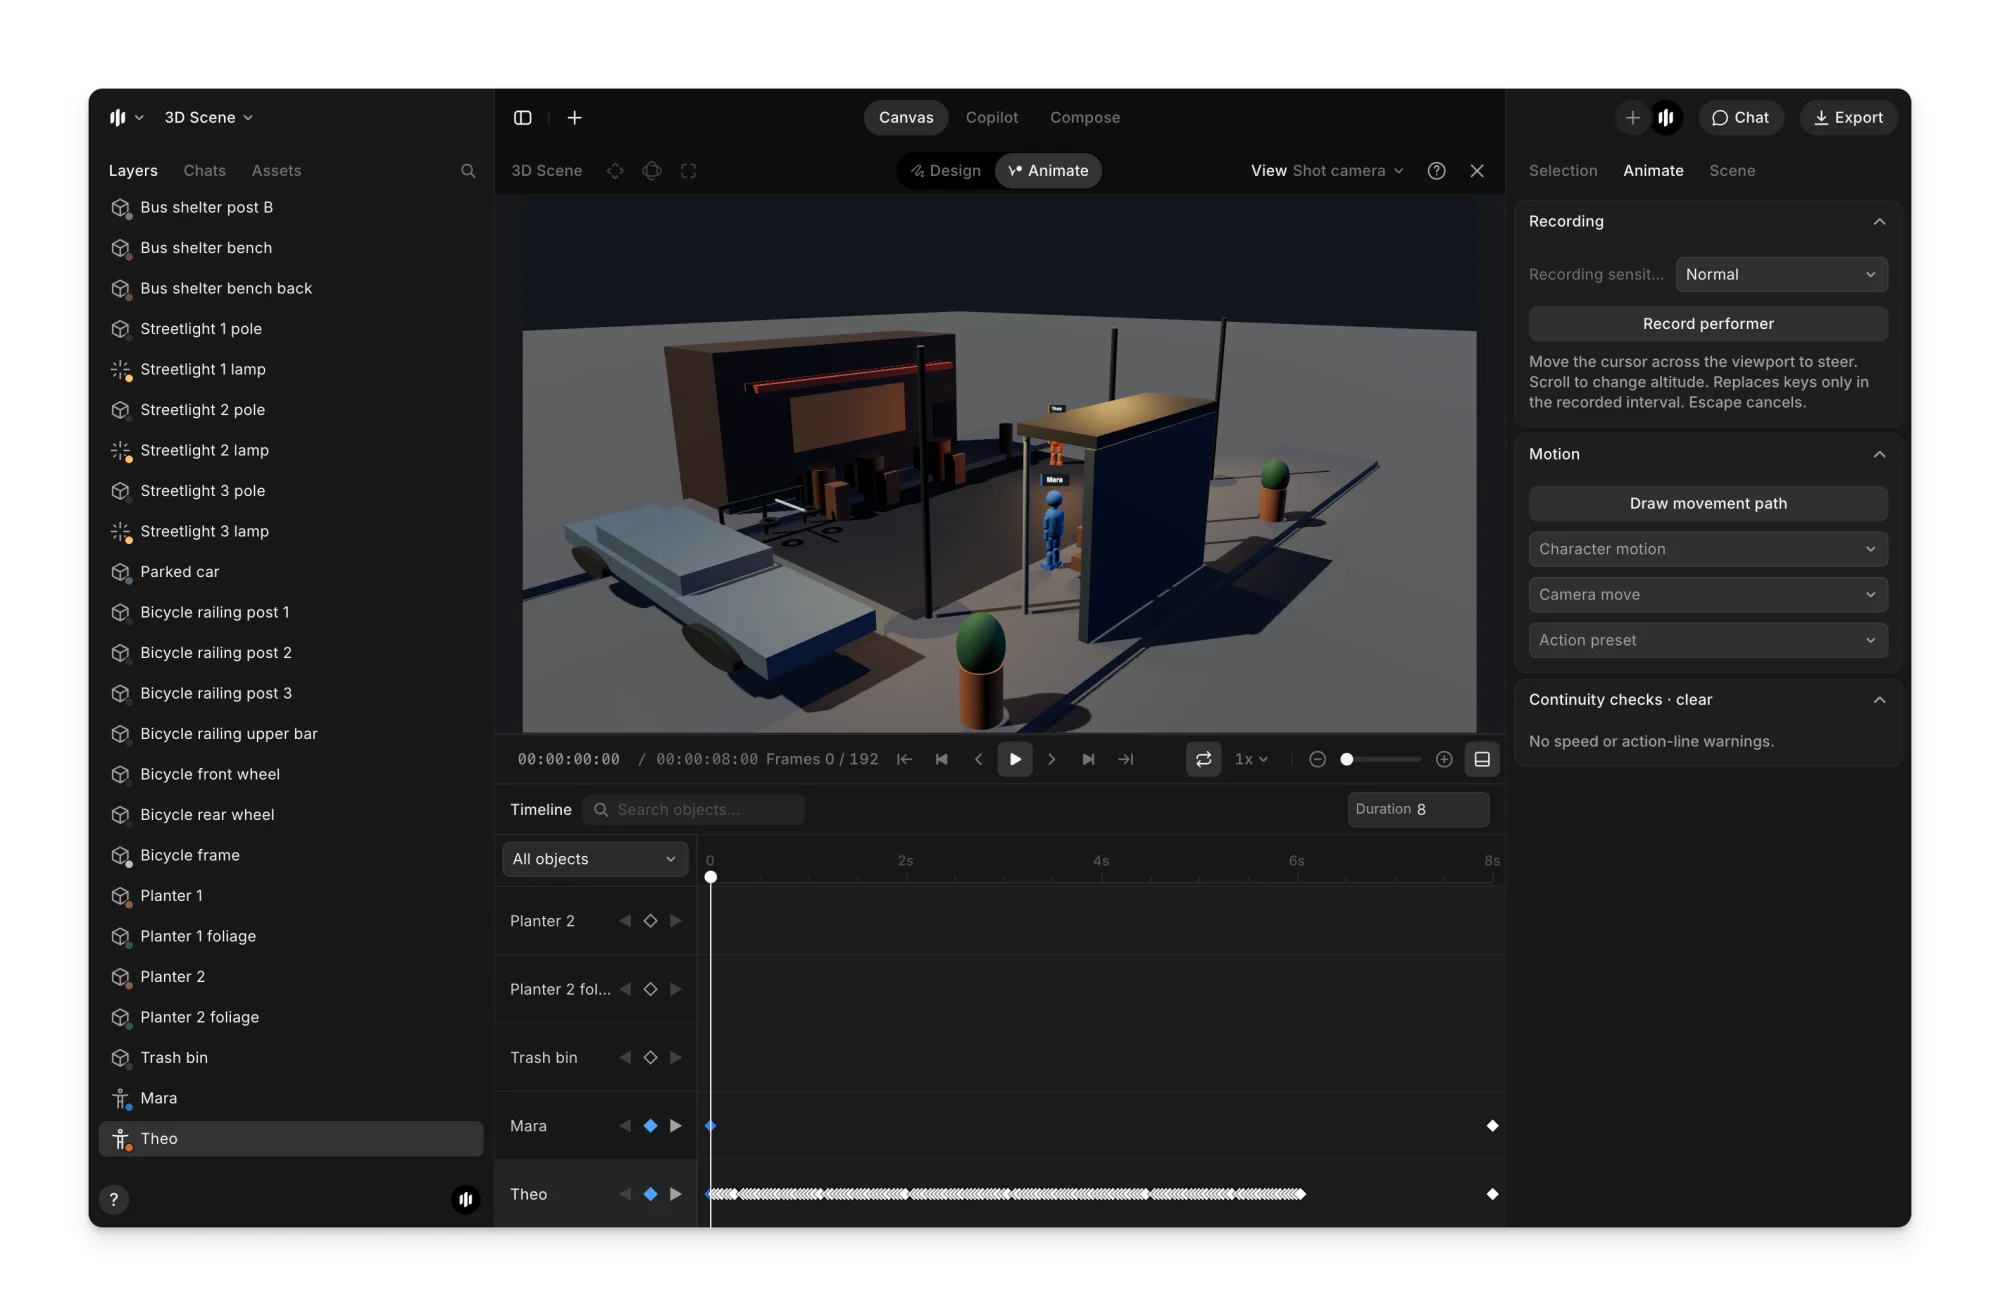Play the animation
The width and height of the screenshot is (2000, 1316).
(x=1015, y=760)
